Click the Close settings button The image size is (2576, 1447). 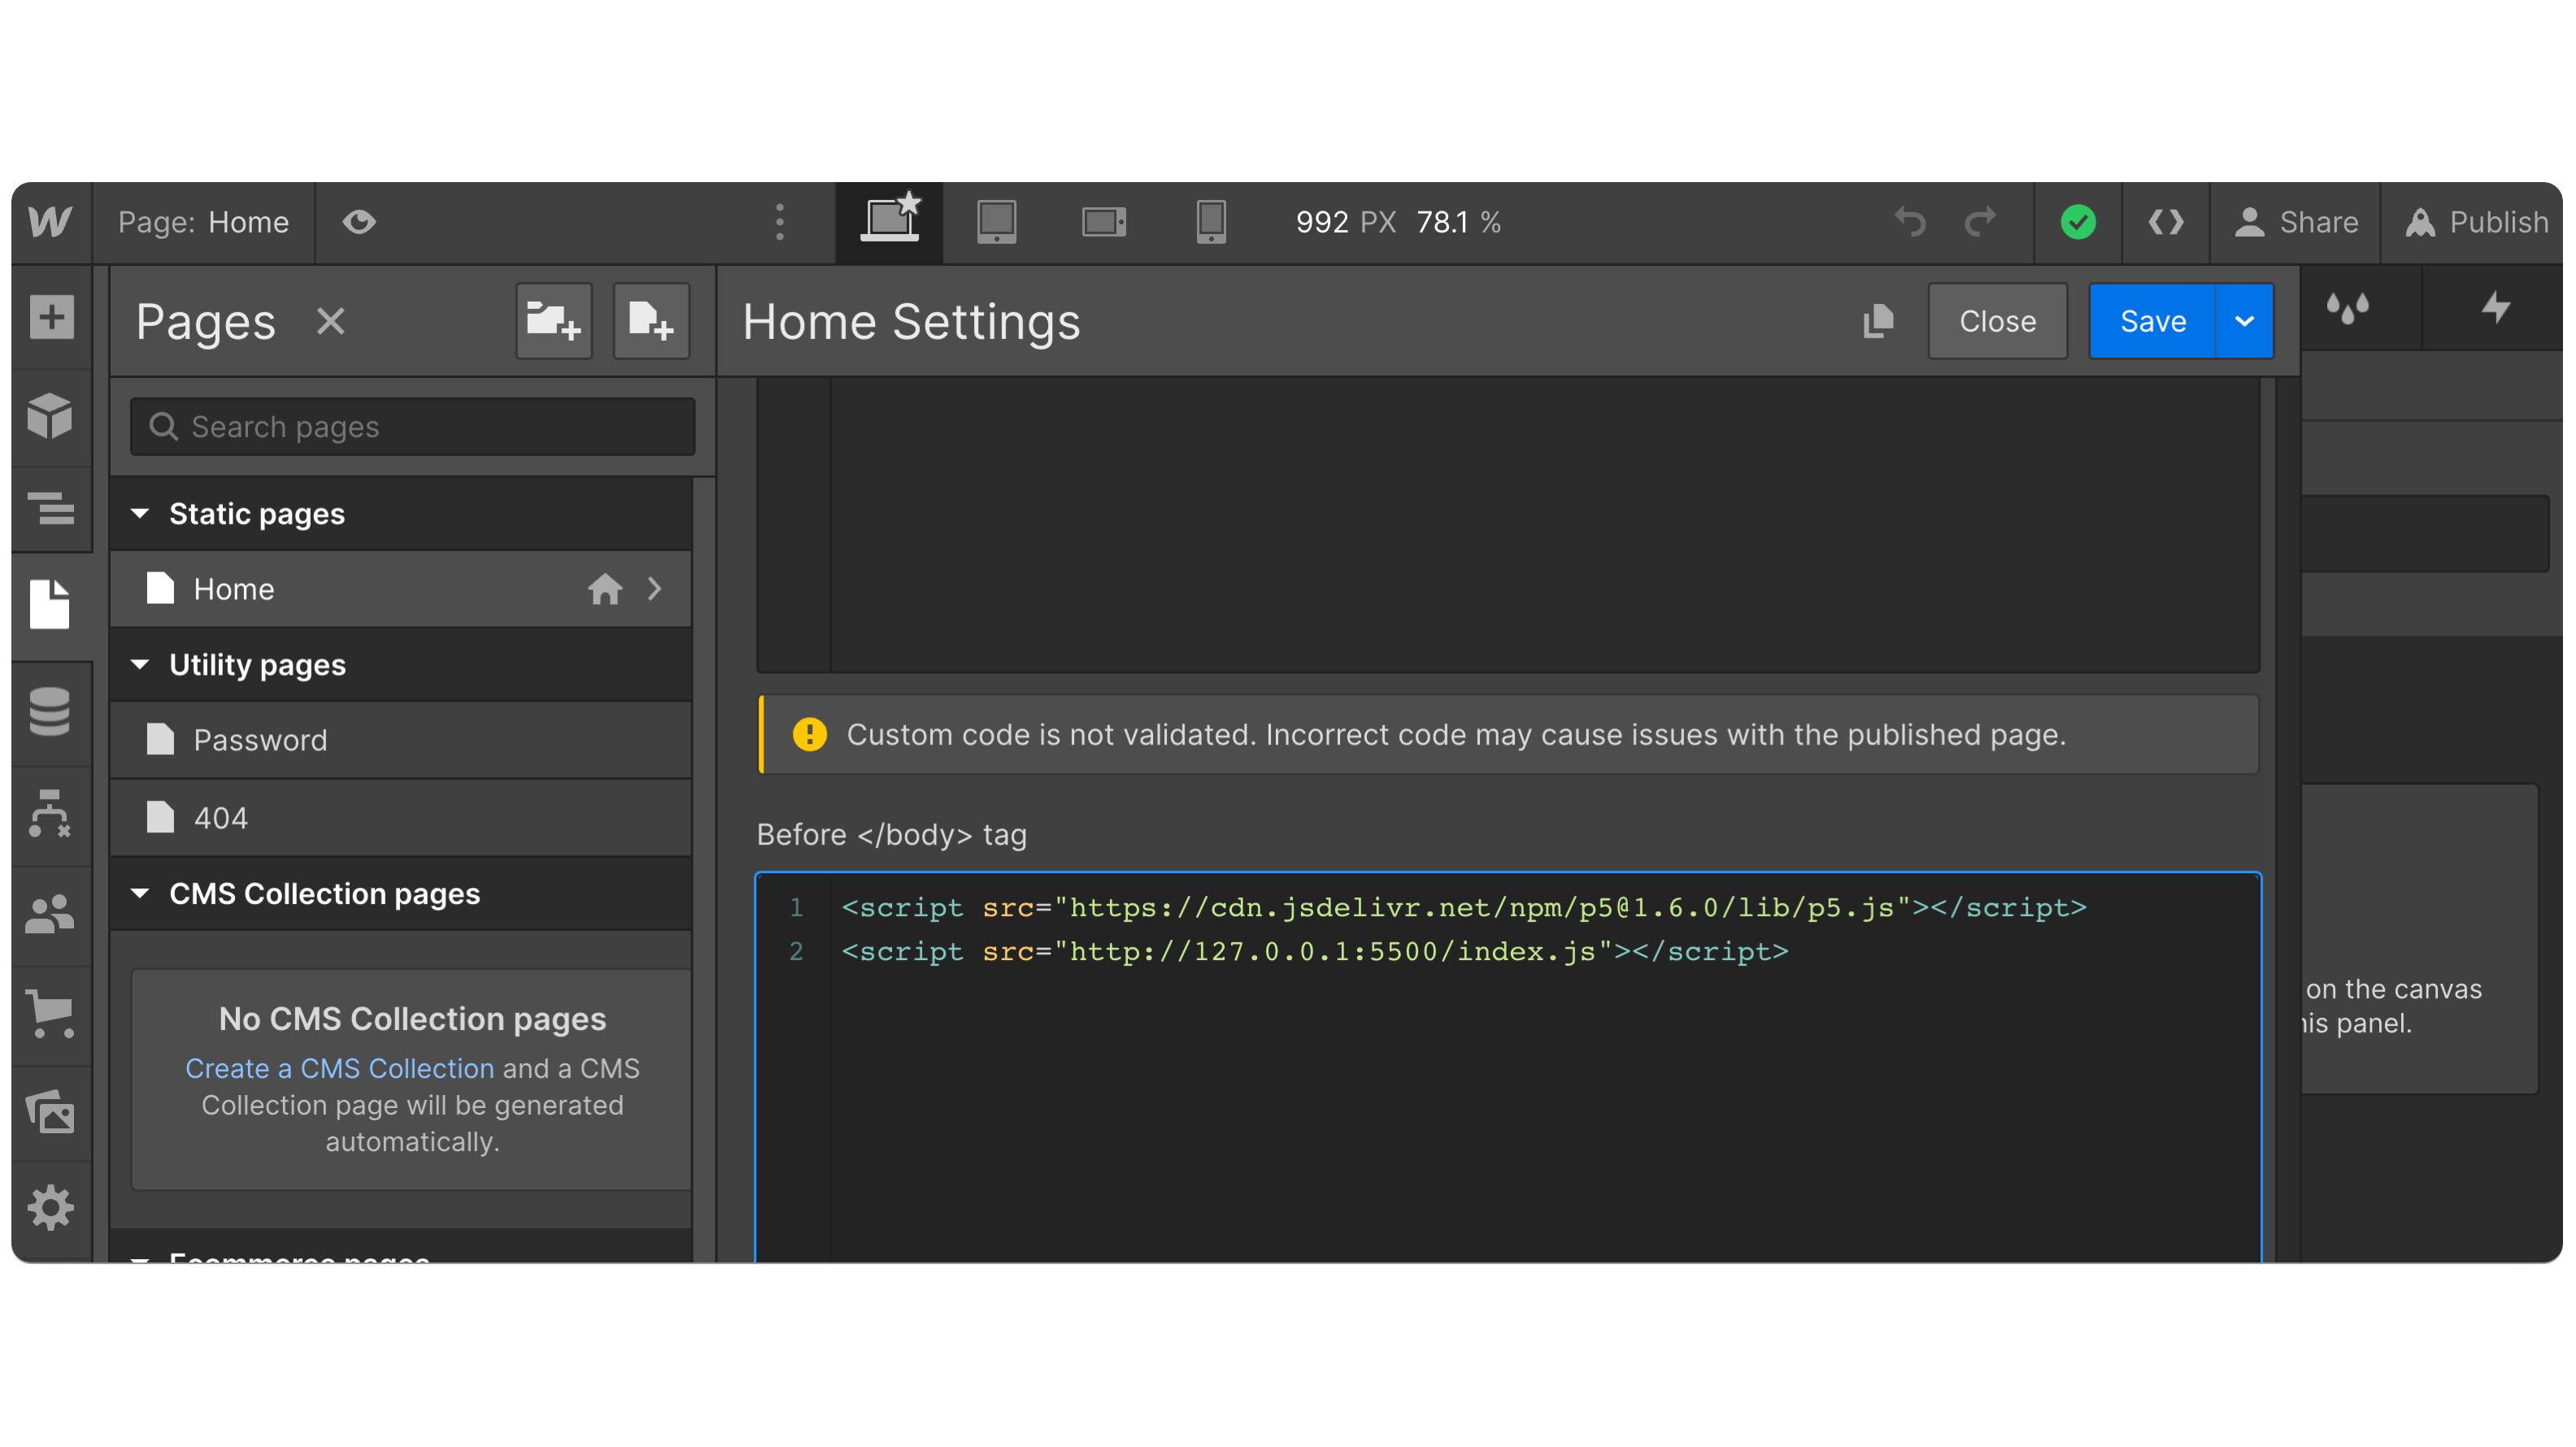(x=1997, y=321)
